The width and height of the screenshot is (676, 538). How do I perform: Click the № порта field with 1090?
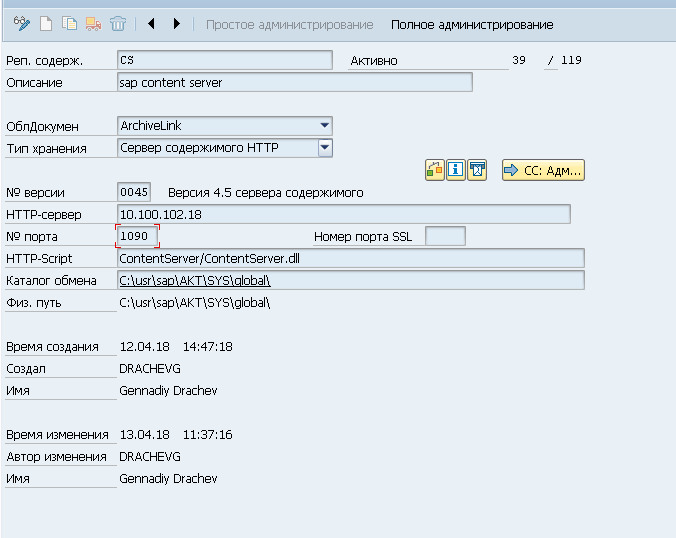point(137,237)
